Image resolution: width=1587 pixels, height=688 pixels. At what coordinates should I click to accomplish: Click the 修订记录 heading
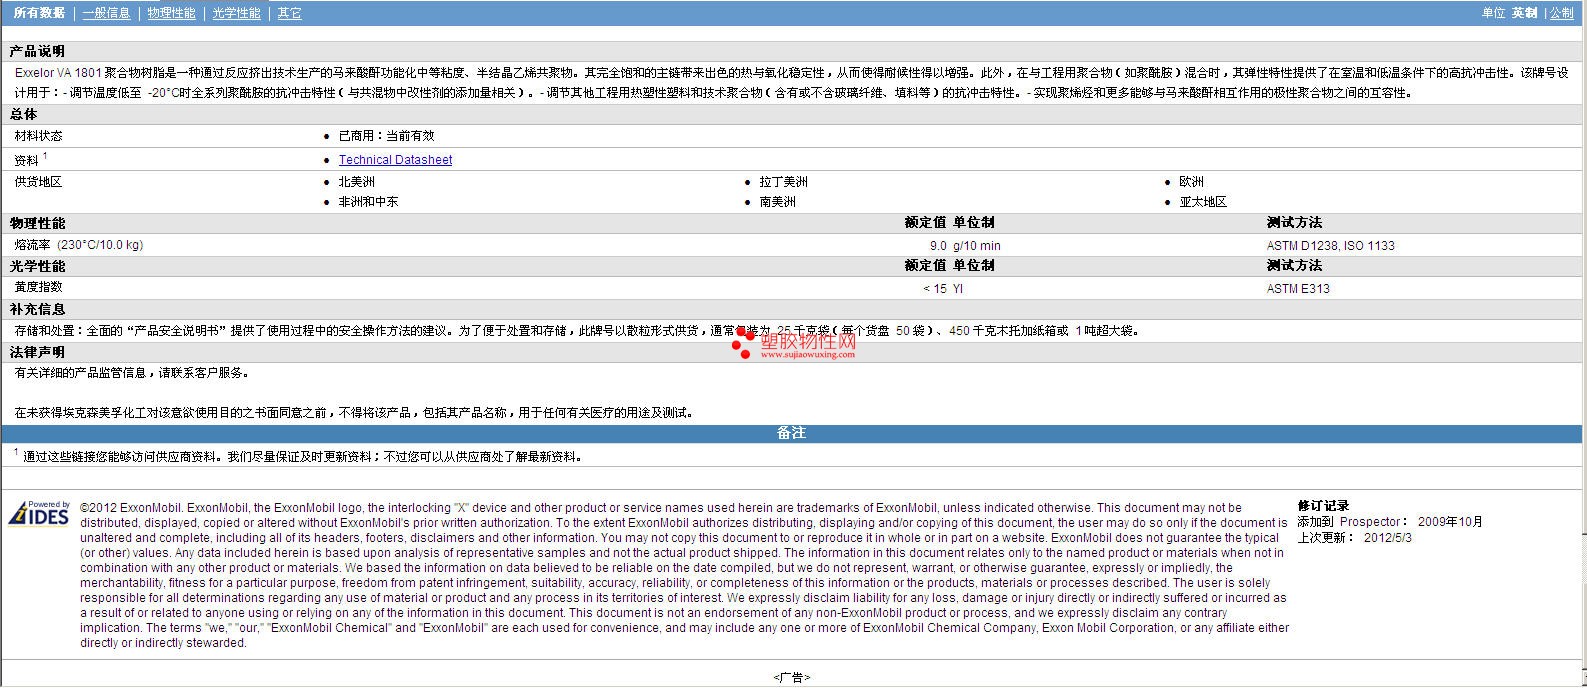point(1323,506)
